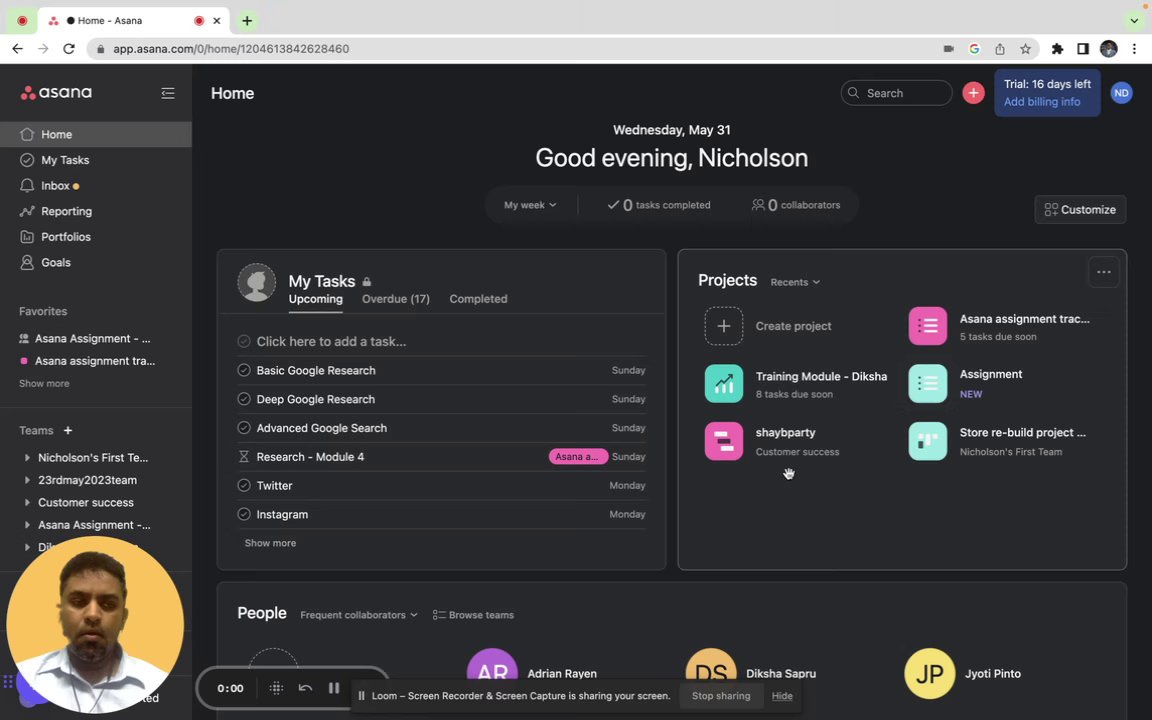Open Training Module - Diksha project icon
This screenshot has height=720, width=1152.
tap(724, 384)
